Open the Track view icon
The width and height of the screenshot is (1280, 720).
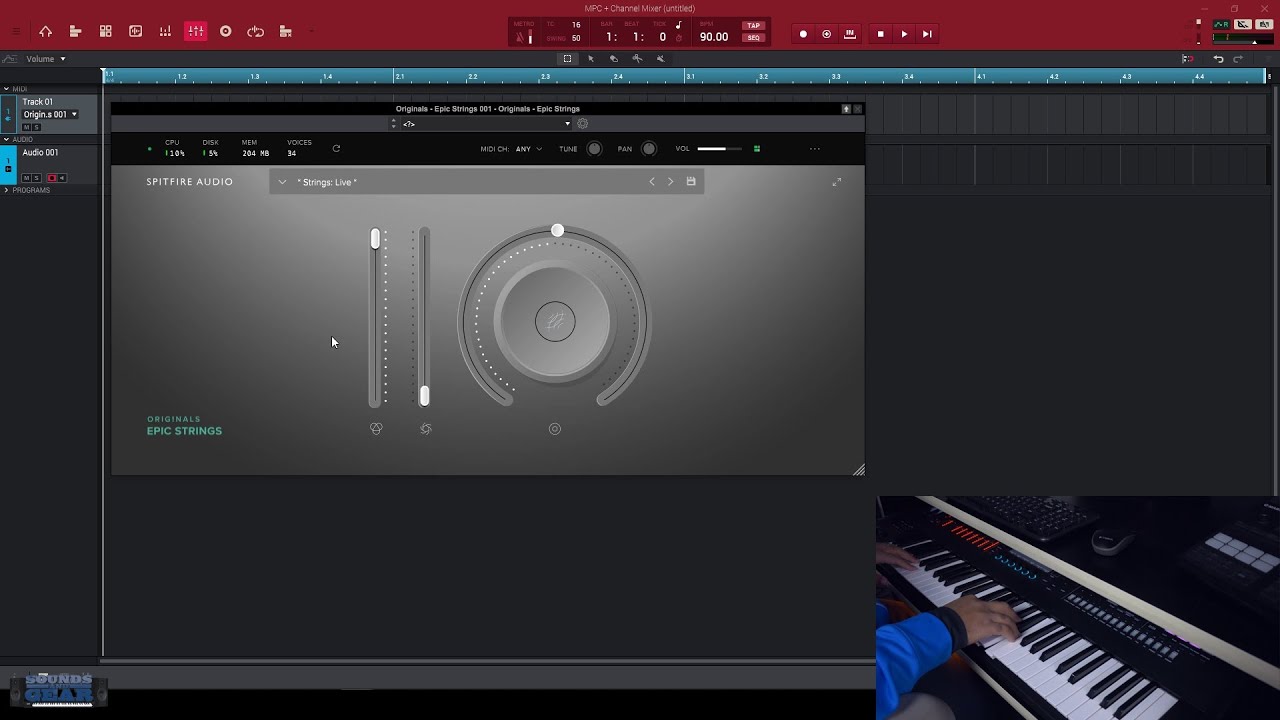75,32
